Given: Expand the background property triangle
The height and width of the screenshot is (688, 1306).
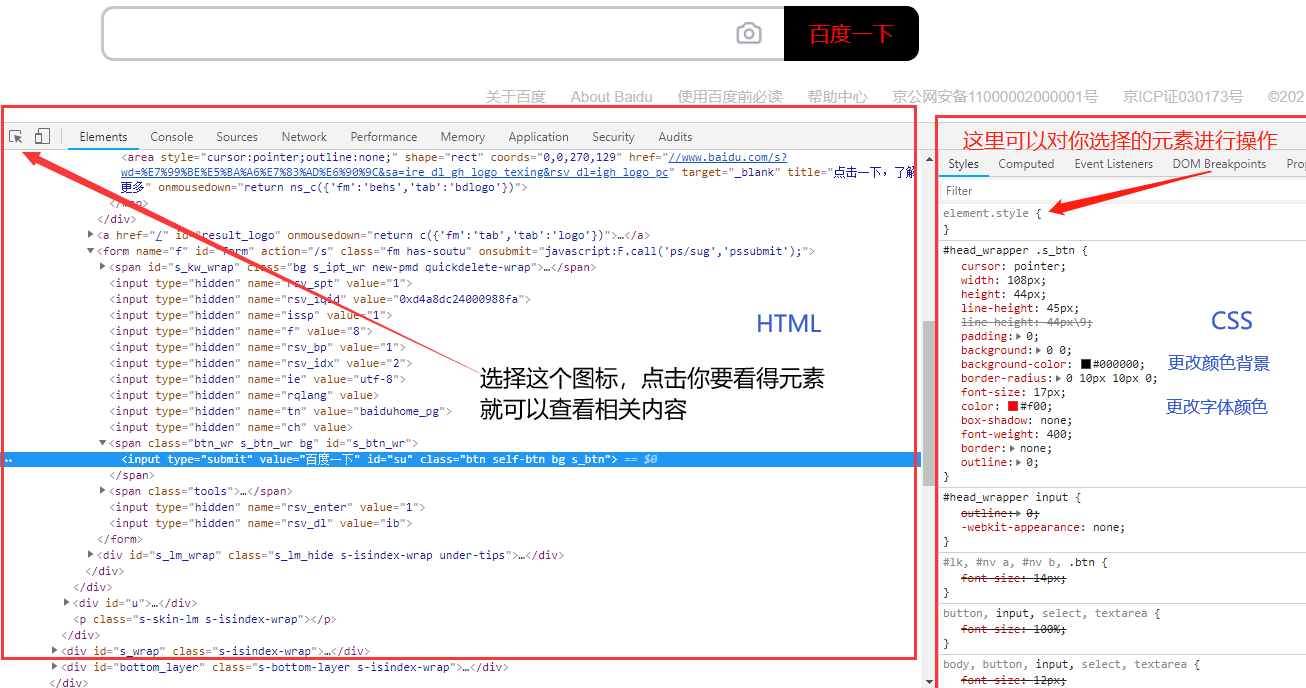Looking at the screenshot, I should tap(1040, 351).
